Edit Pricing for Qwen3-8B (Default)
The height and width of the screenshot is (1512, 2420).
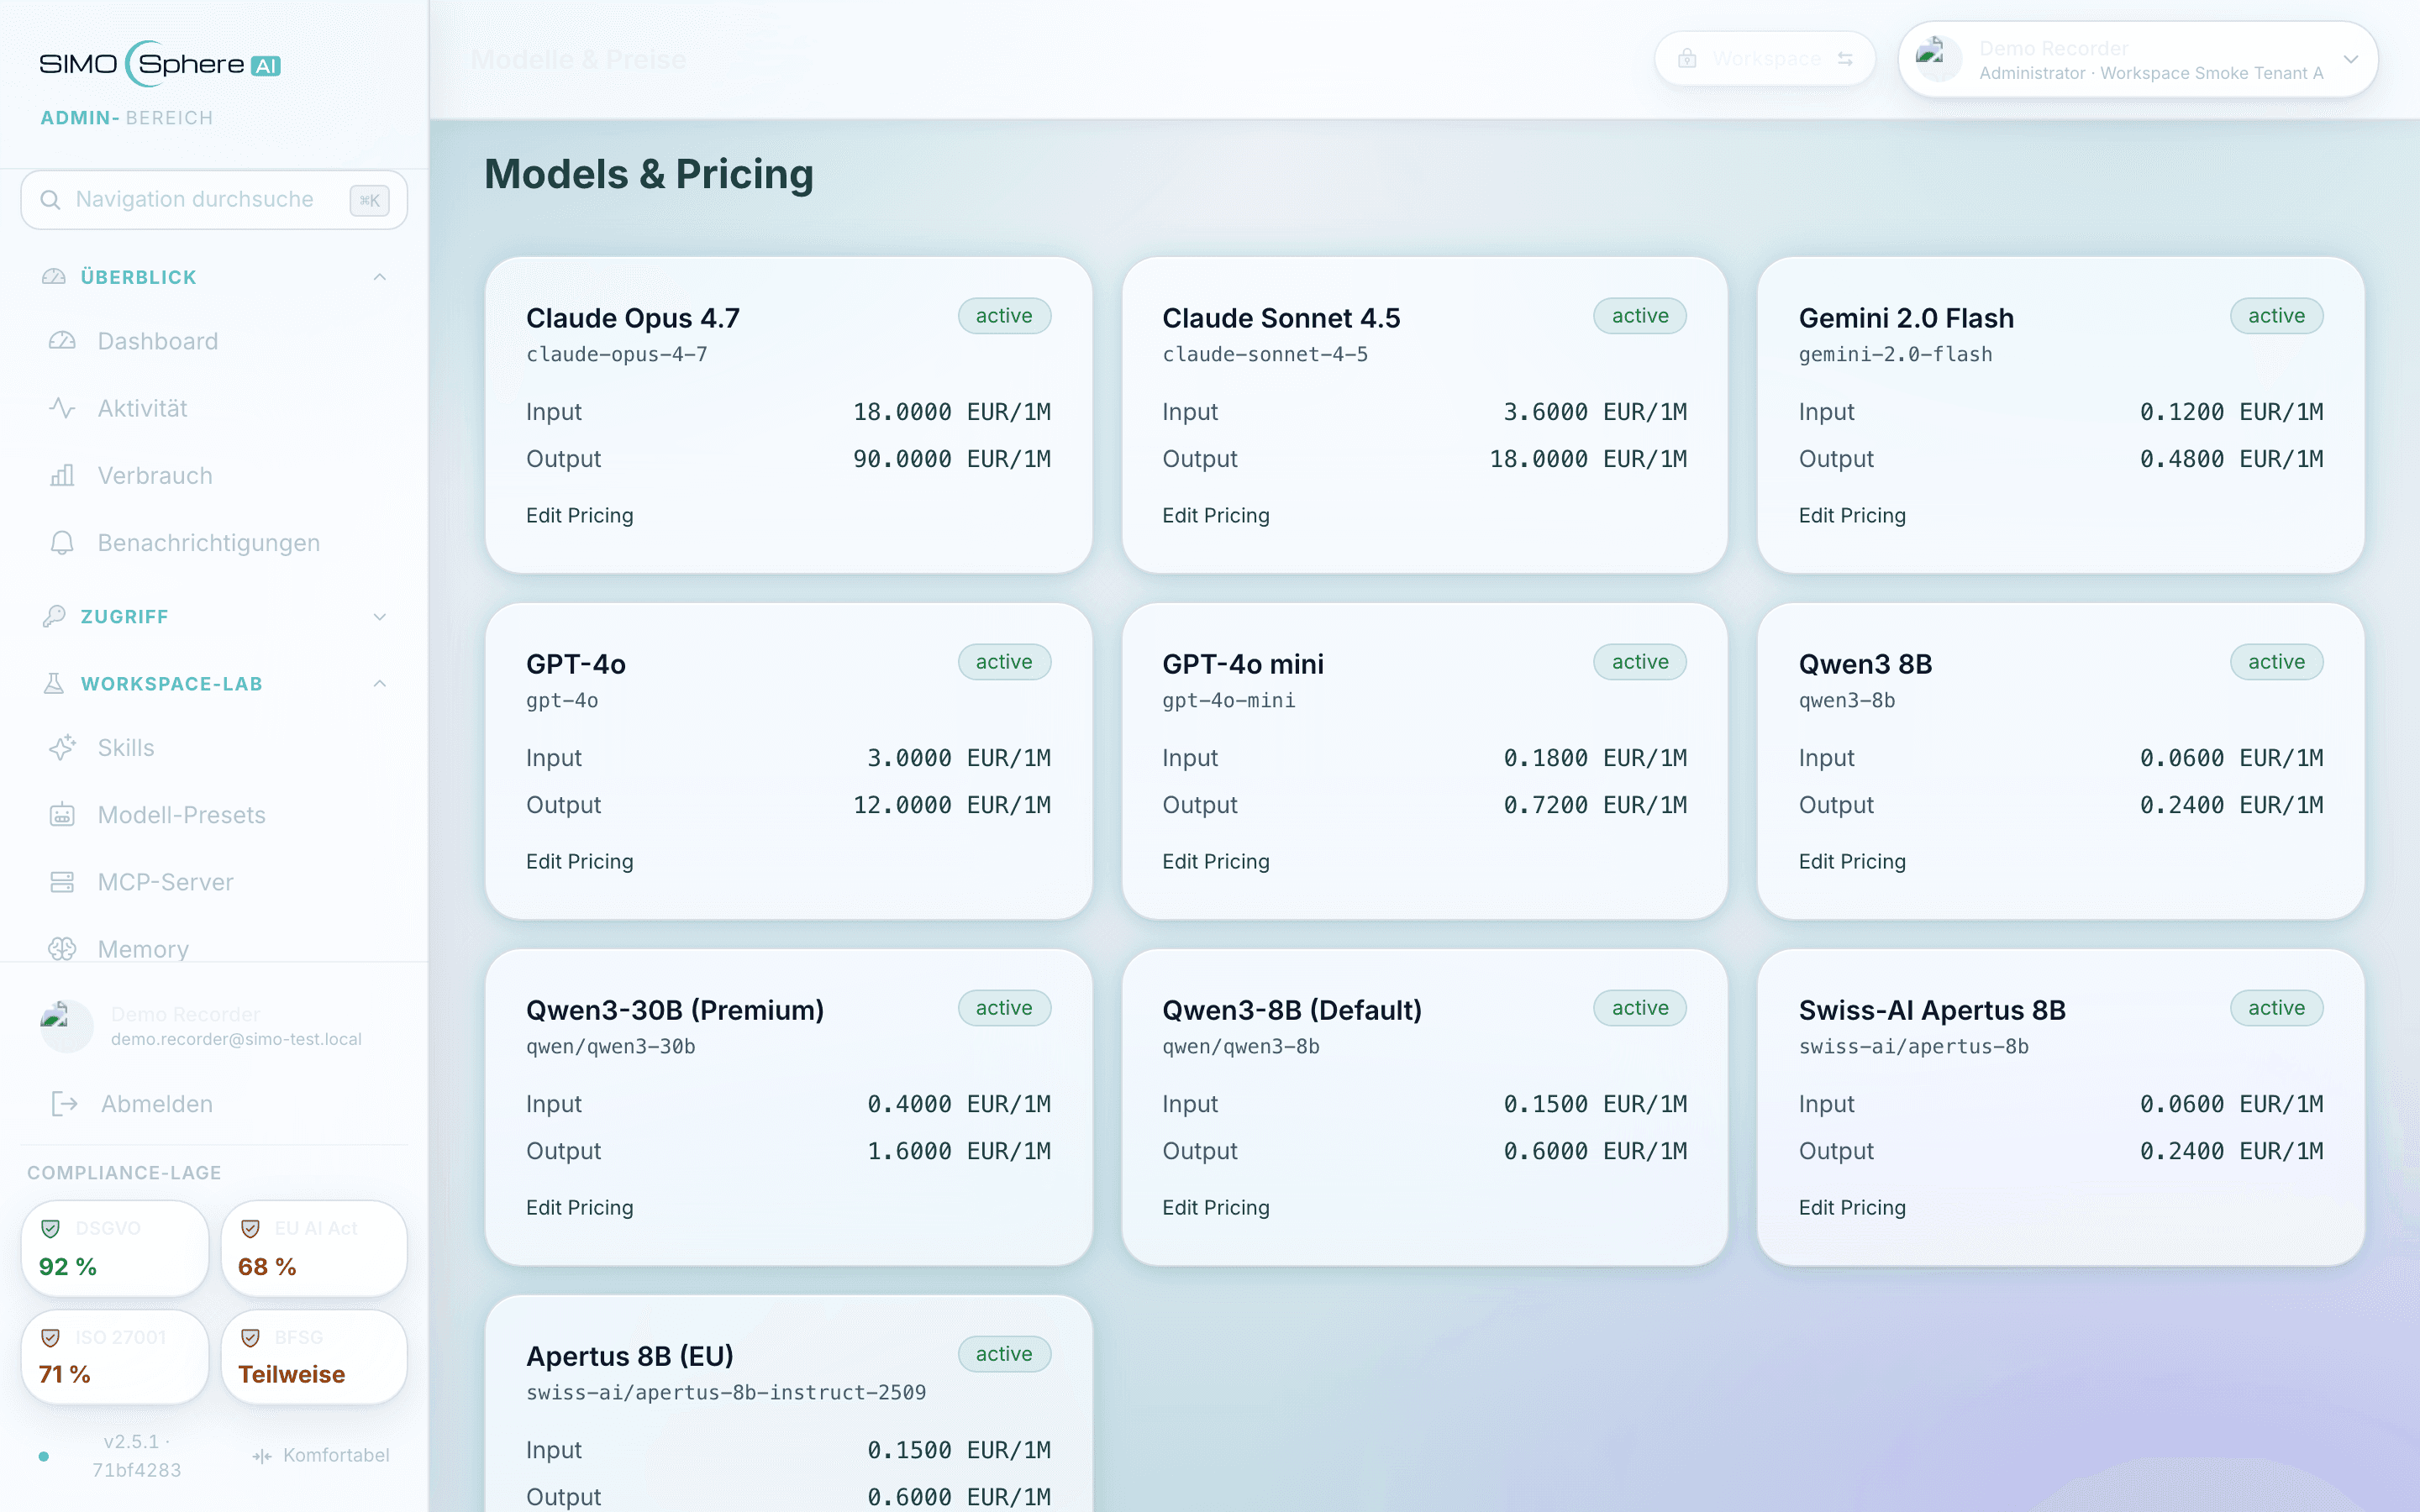pos(1215,1207)
